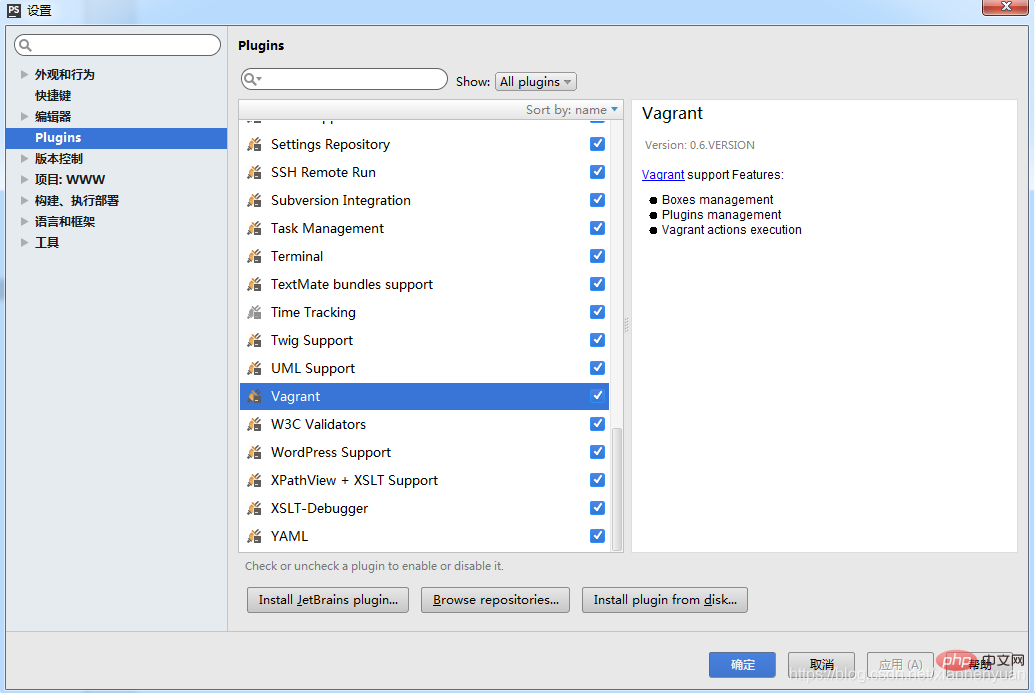Screen dimensions: 1035x693
Task: Expand the 版本控制 settings node
Action: pos(24,158)
